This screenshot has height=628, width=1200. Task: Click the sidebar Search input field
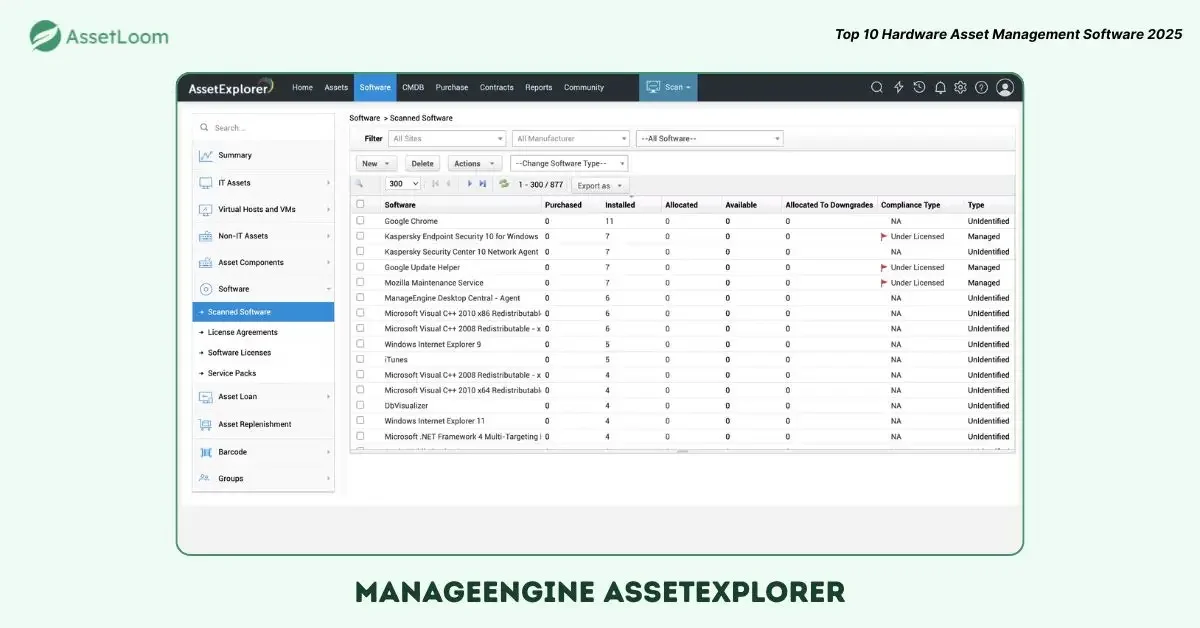(x=265, y=128)
